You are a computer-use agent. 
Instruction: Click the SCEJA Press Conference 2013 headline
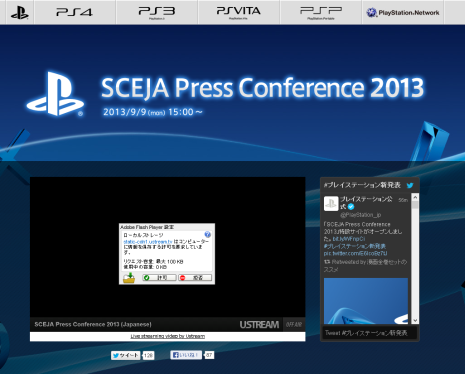[262, 88]
